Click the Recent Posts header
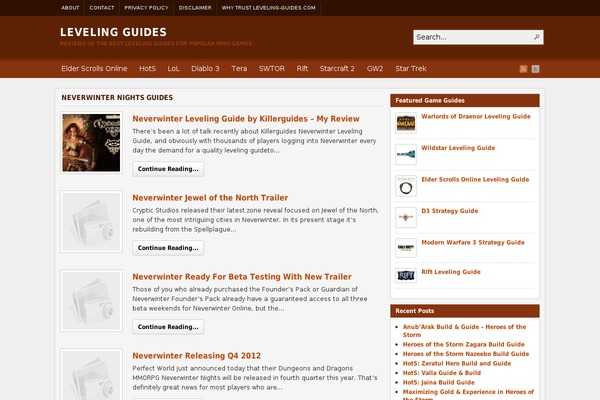Screen dimensions: 600x400 [x=465, y=311]
